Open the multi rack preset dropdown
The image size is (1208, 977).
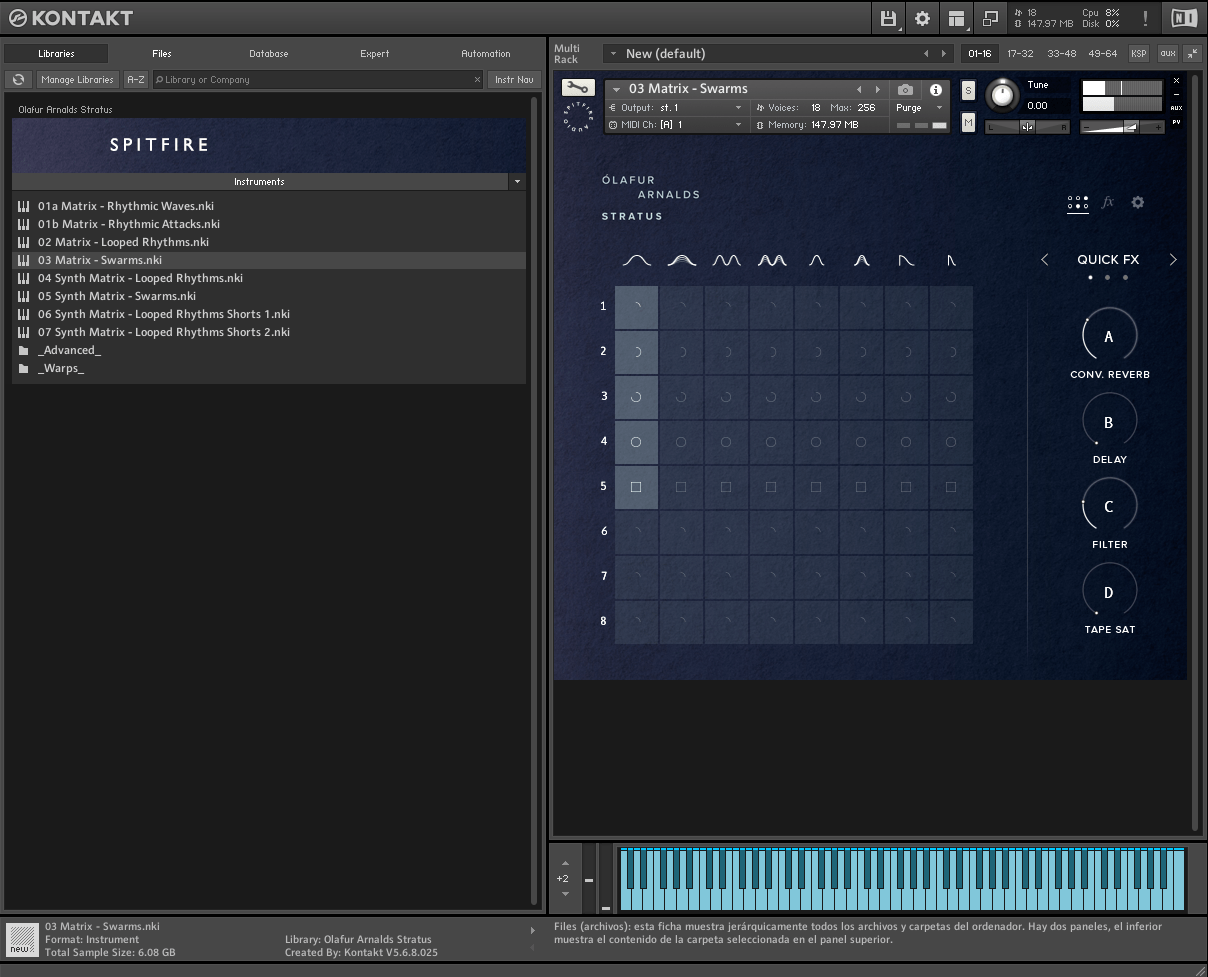[612, 54]
